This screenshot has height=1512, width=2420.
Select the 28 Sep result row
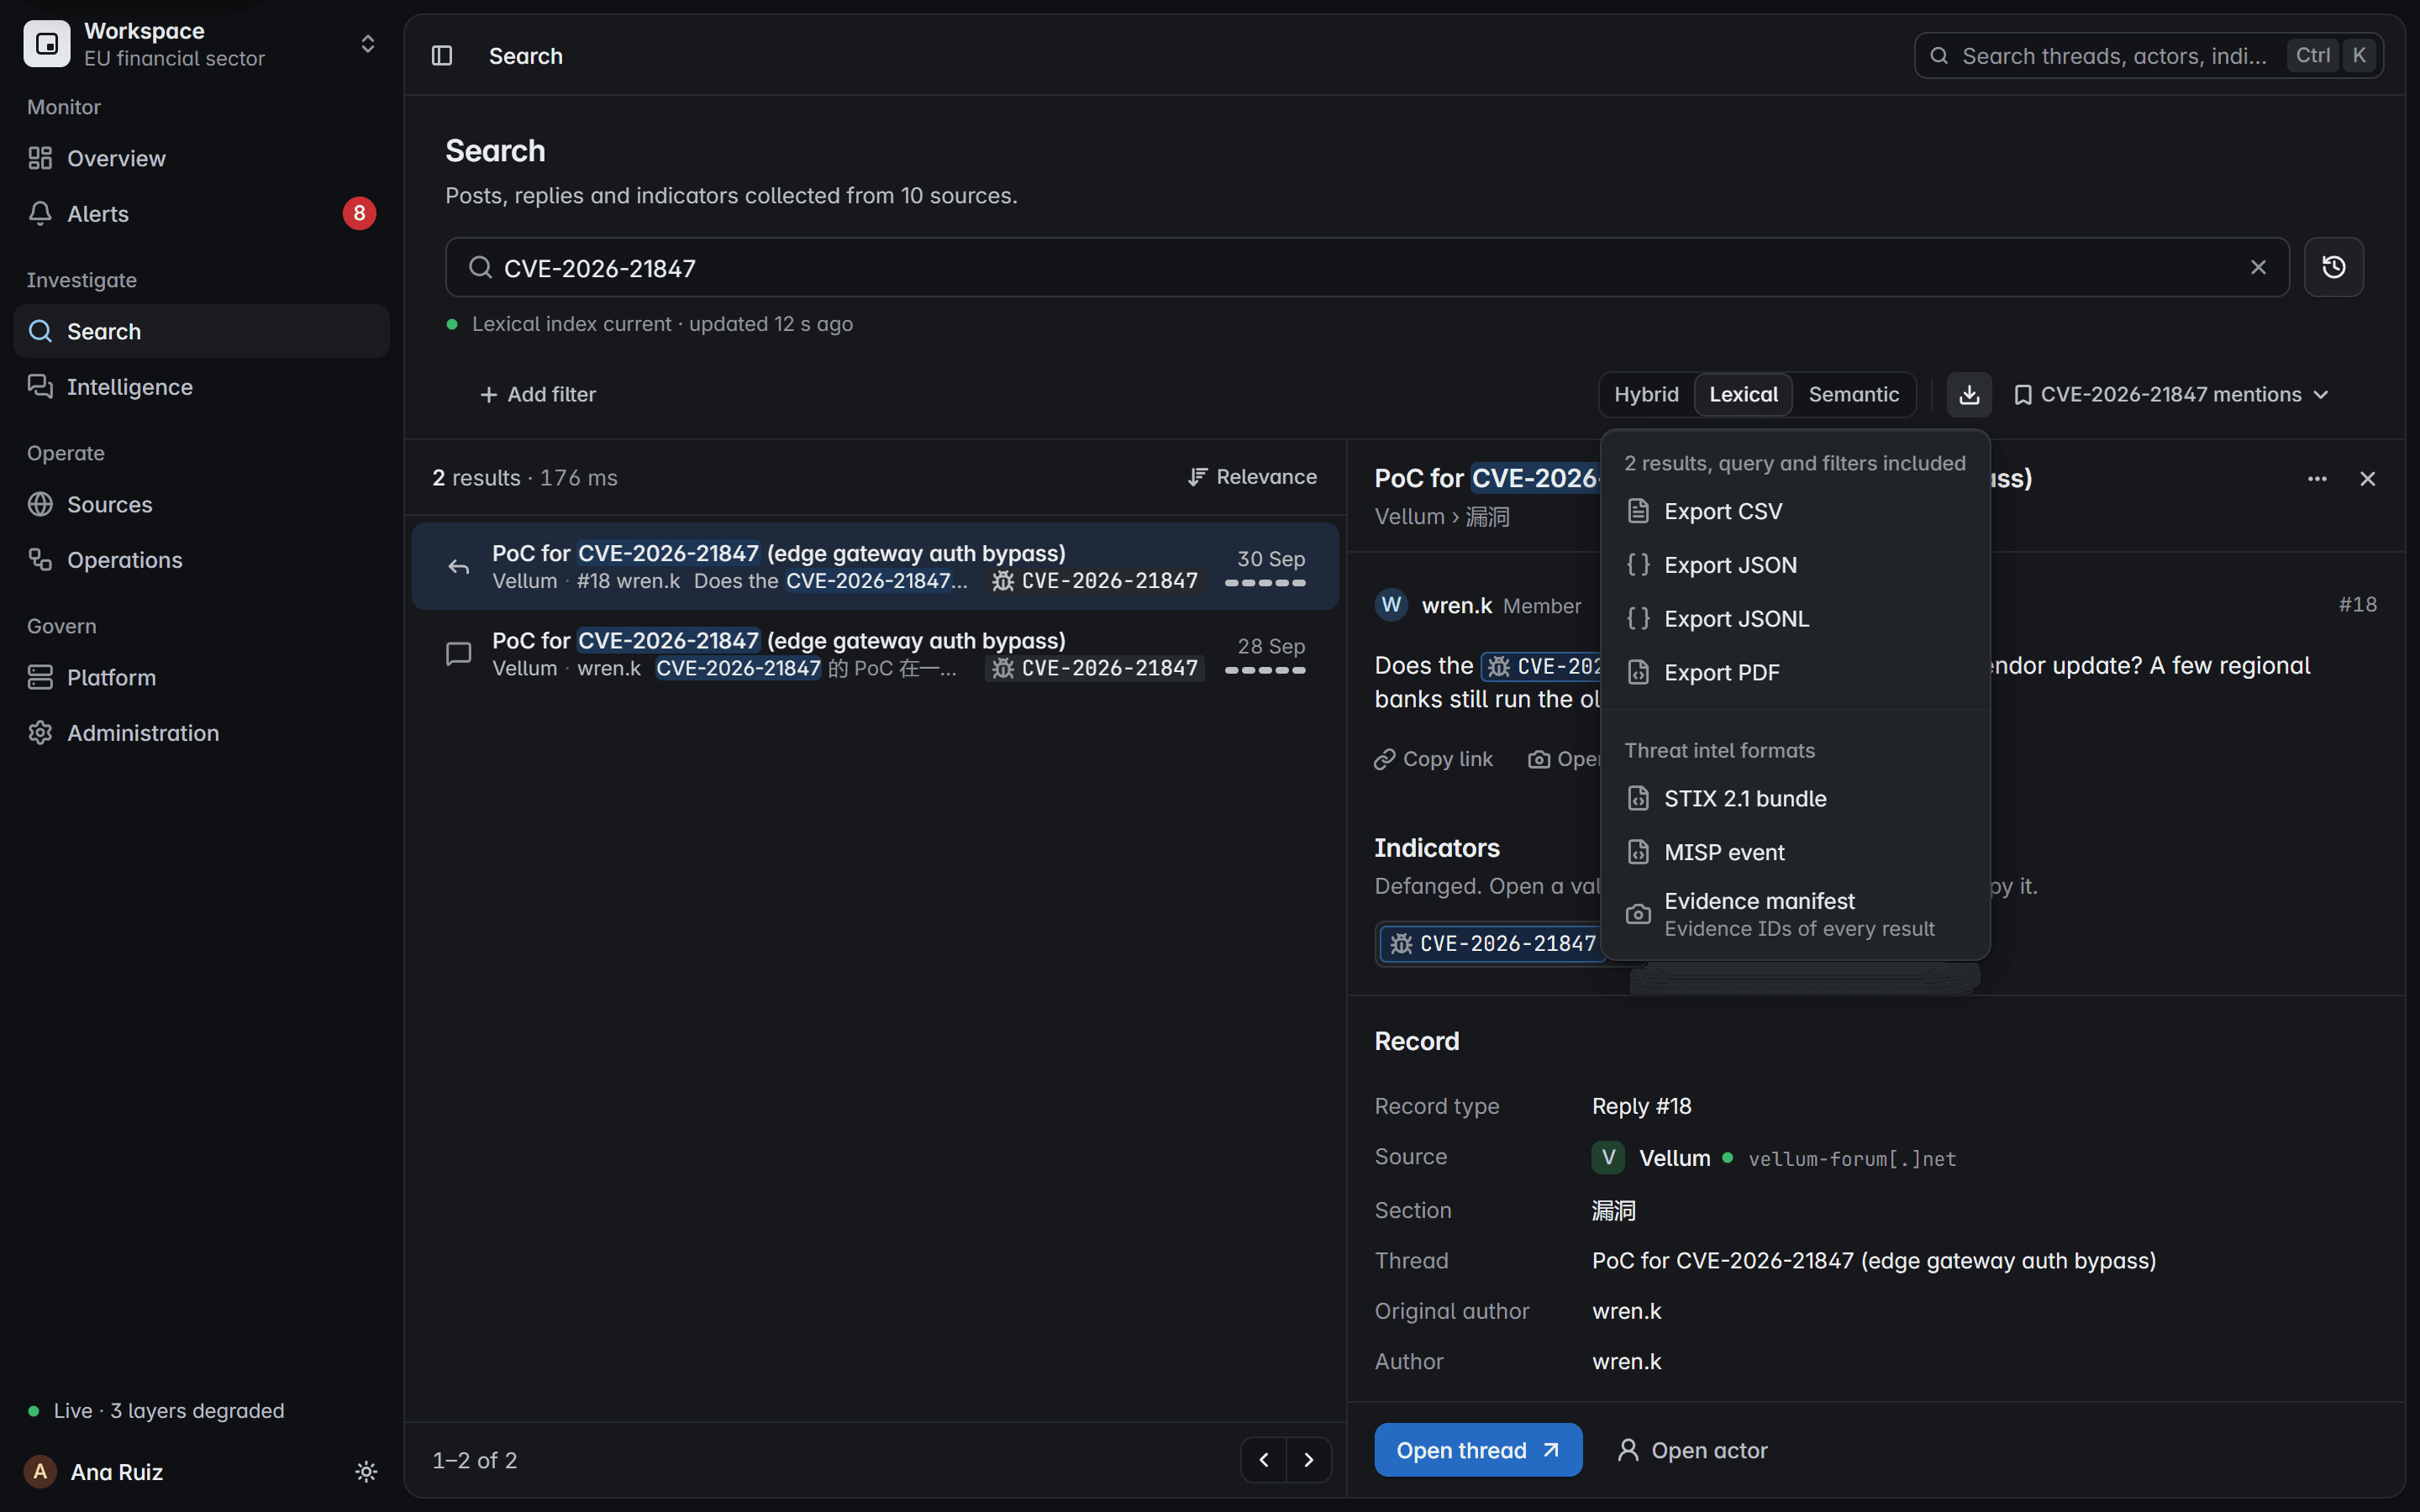click(875, 654)
